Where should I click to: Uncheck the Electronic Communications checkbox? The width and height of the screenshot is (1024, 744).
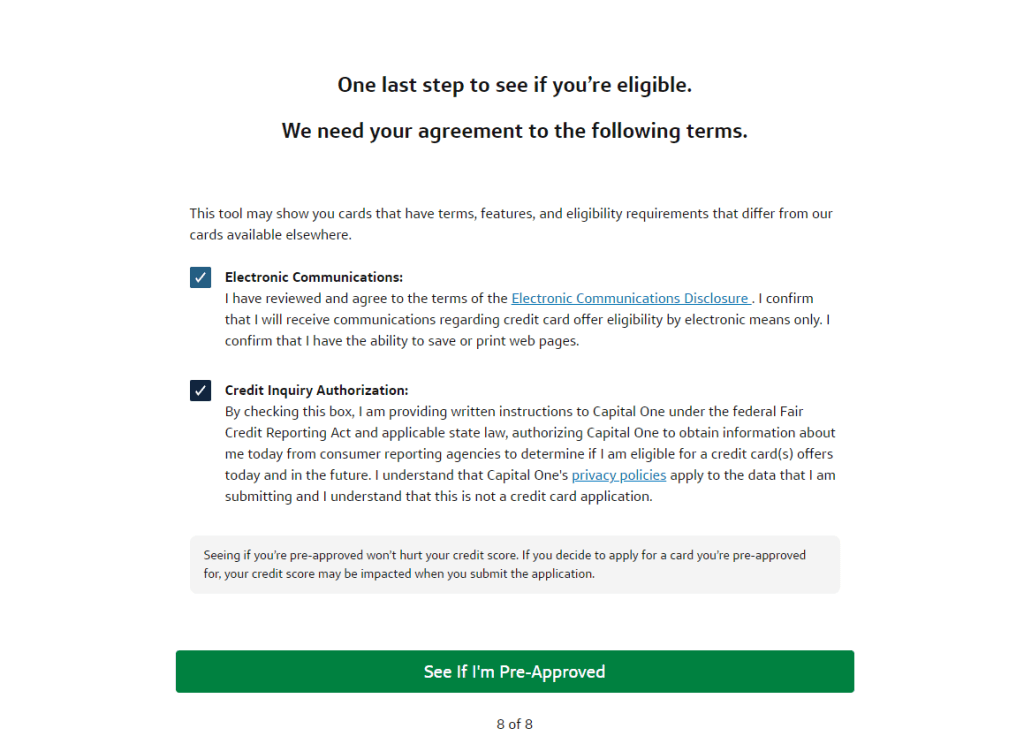pos(200,277)
